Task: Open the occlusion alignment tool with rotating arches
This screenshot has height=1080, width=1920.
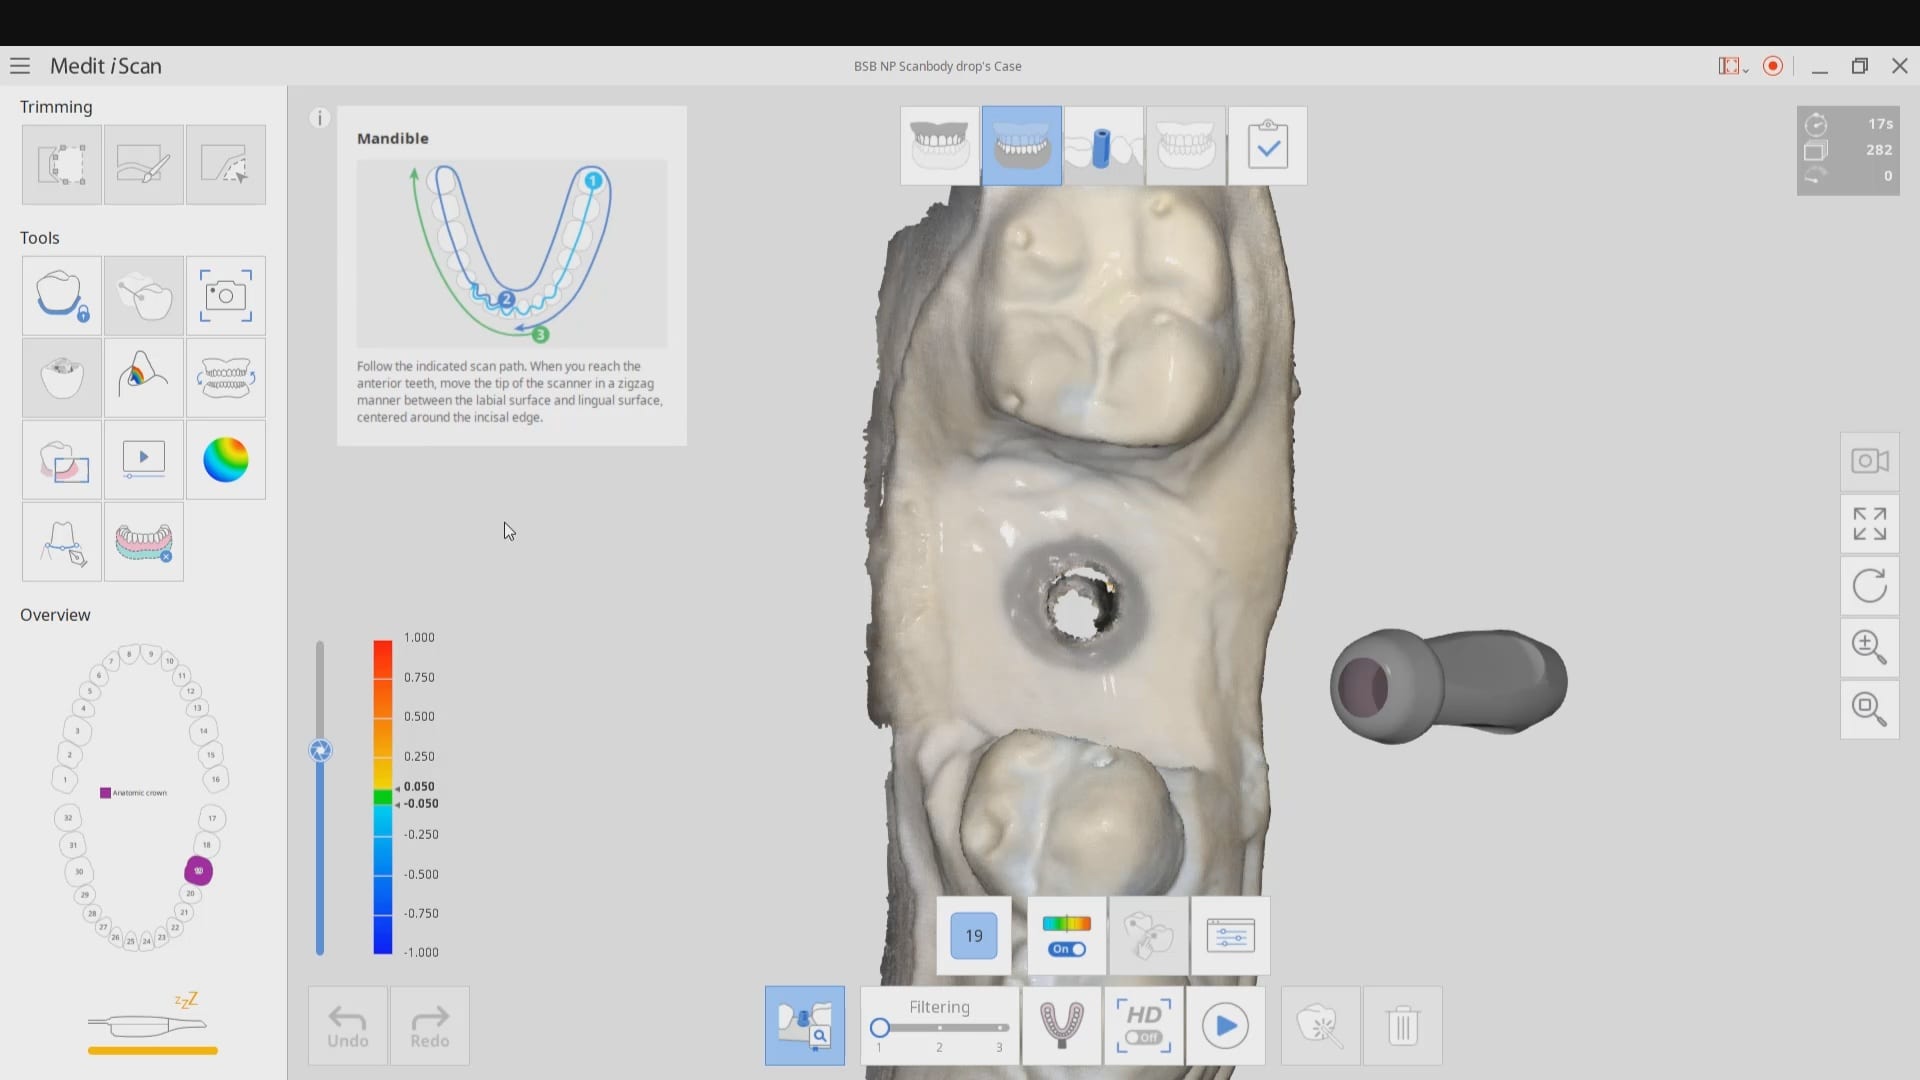Action: click(x=226, y=378)
